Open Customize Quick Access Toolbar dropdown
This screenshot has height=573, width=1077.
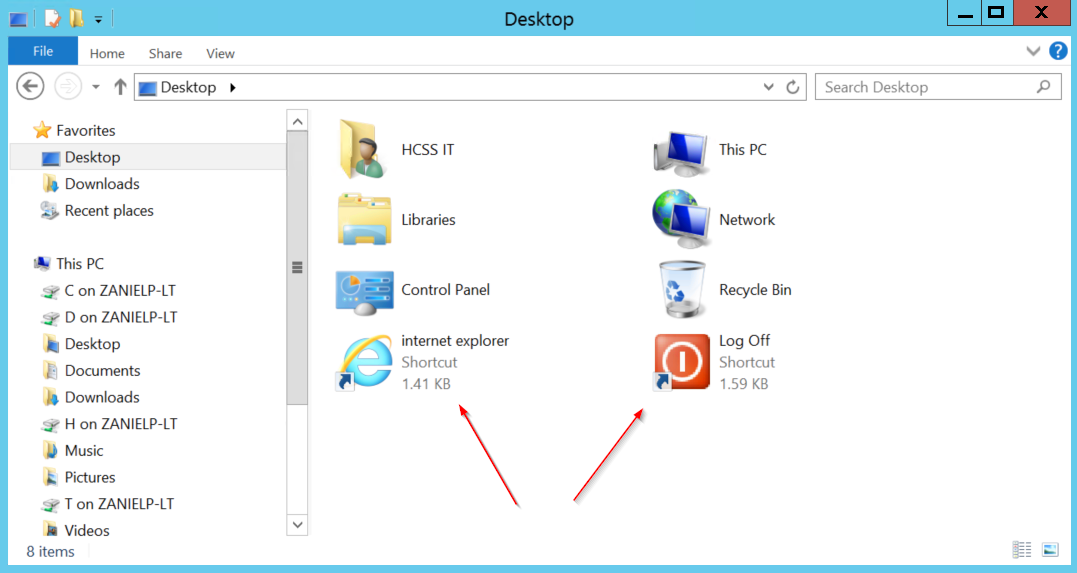98,20
